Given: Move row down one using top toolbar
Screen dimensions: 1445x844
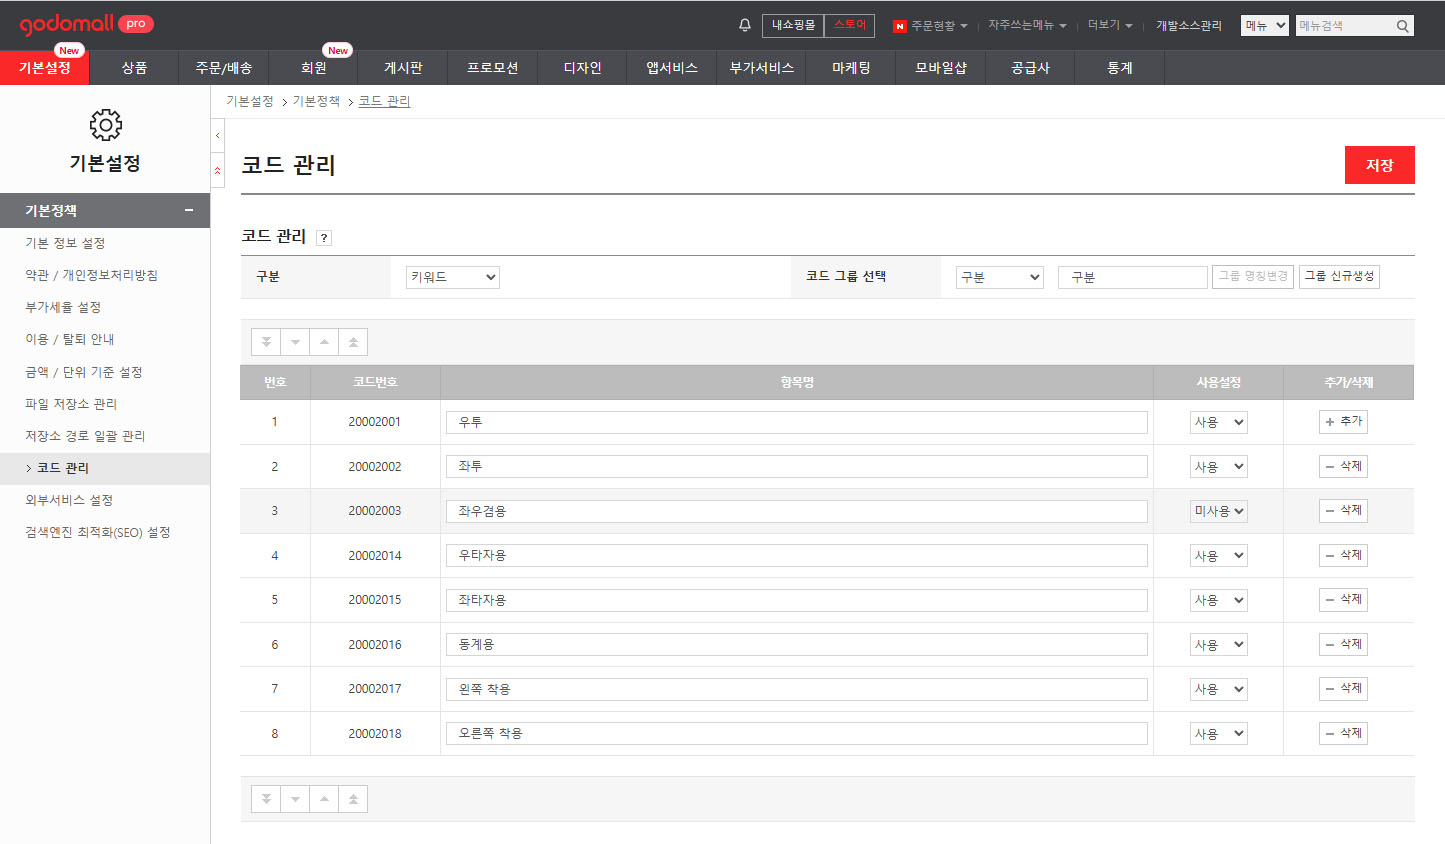Looking at the screenshot, I should pos(295,342).
